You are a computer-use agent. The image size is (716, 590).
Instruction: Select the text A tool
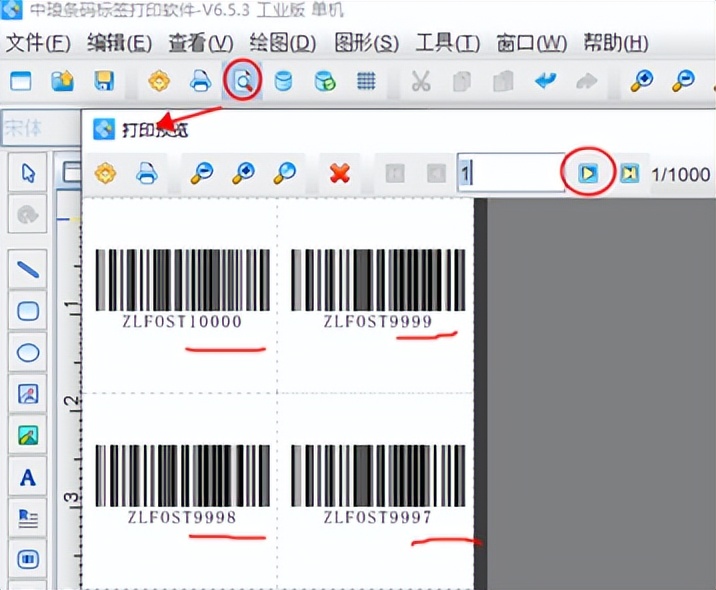28,477
